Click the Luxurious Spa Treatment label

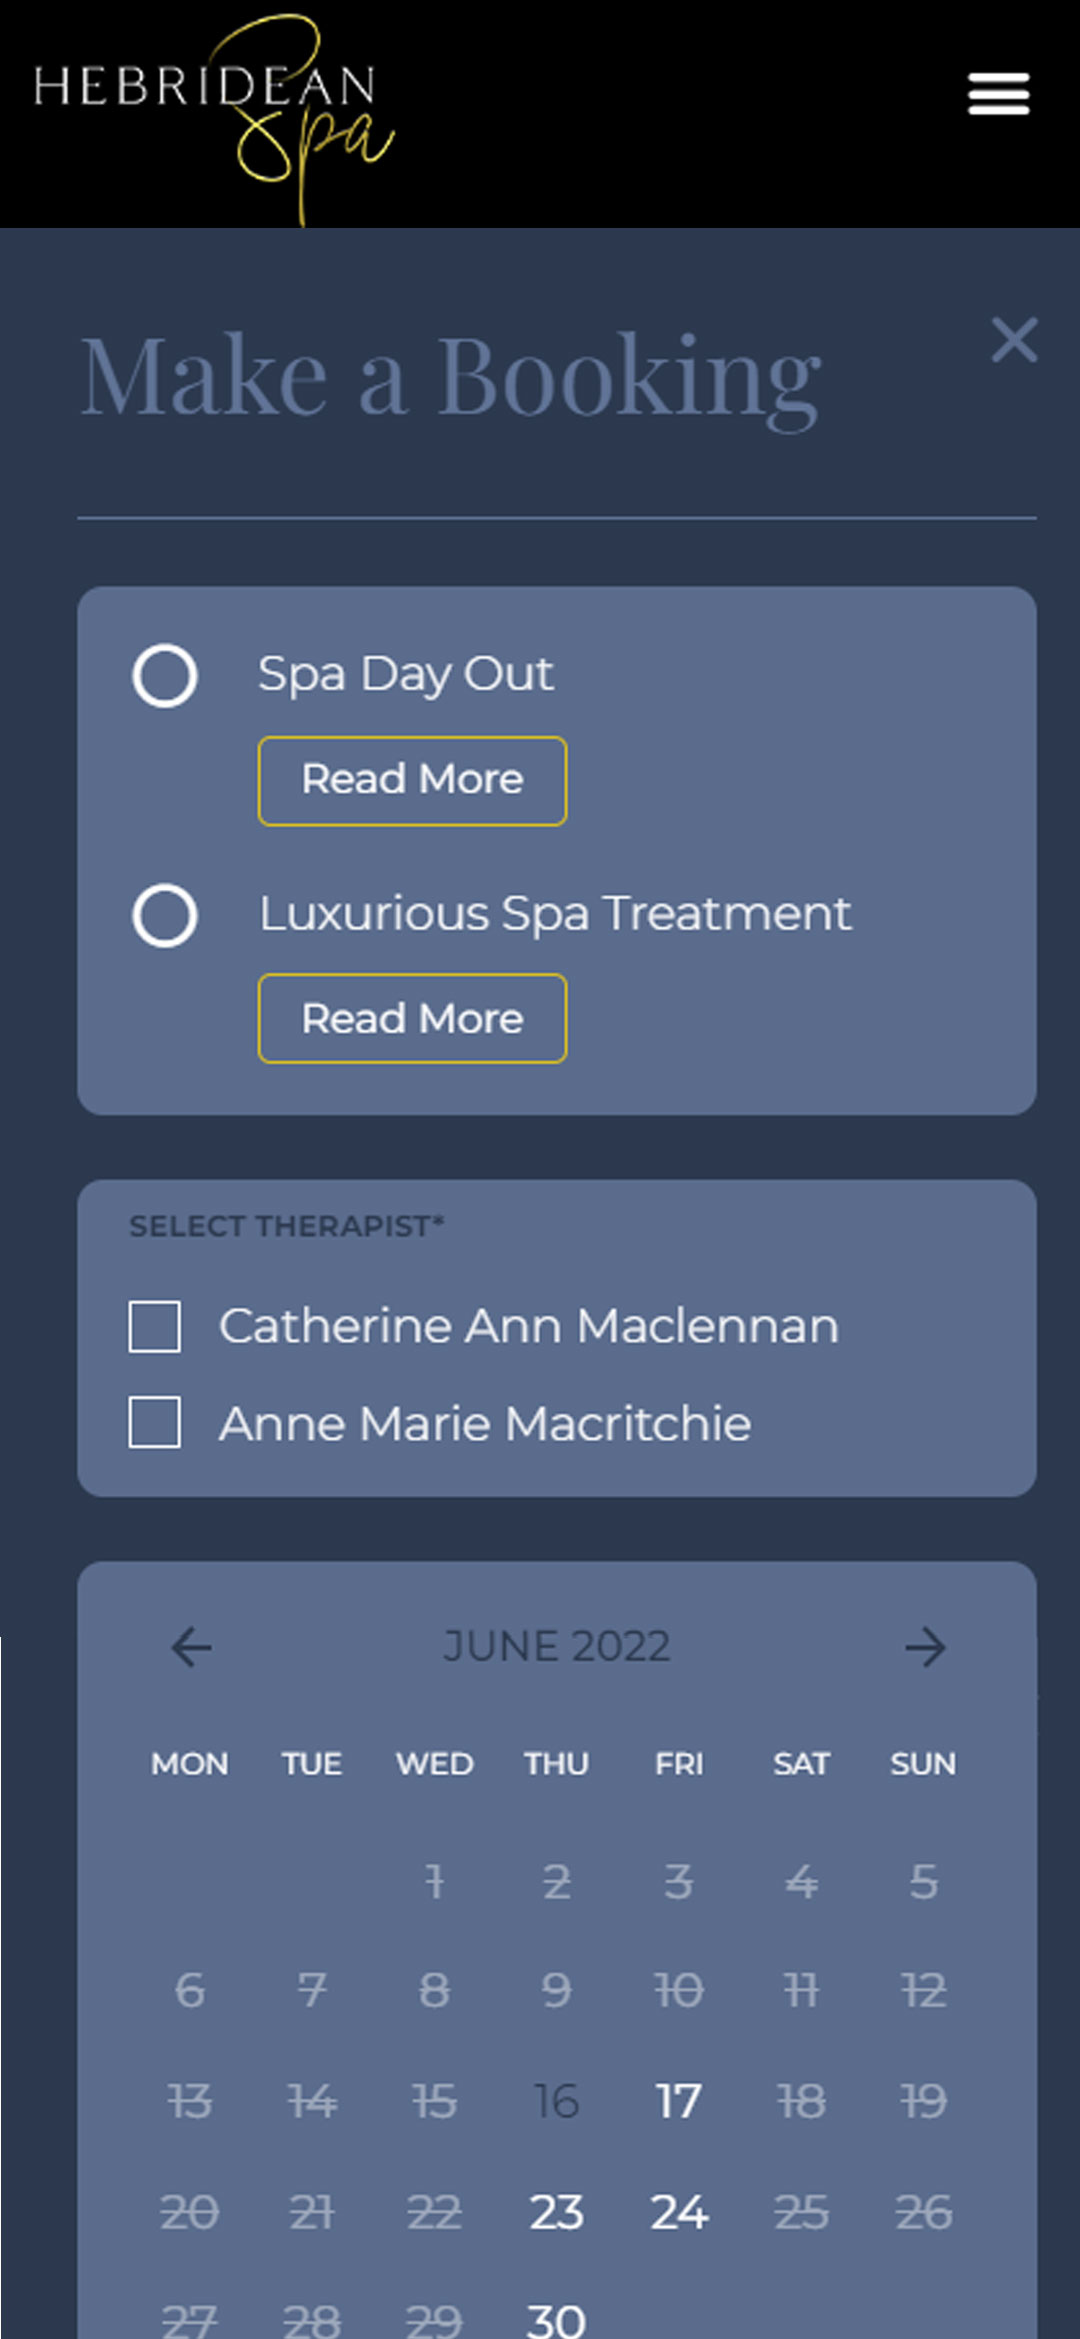coord(555,914)
